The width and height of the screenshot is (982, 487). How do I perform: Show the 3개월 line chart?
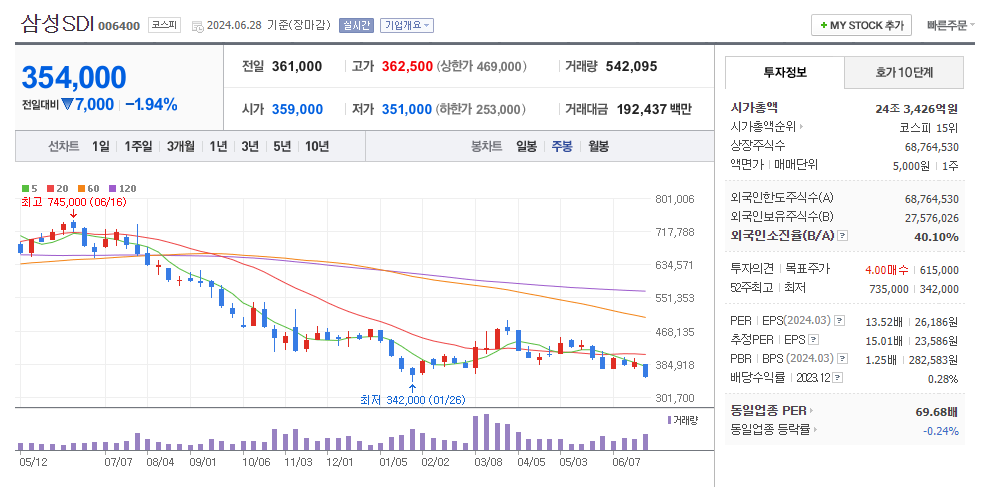pos(180,146)
